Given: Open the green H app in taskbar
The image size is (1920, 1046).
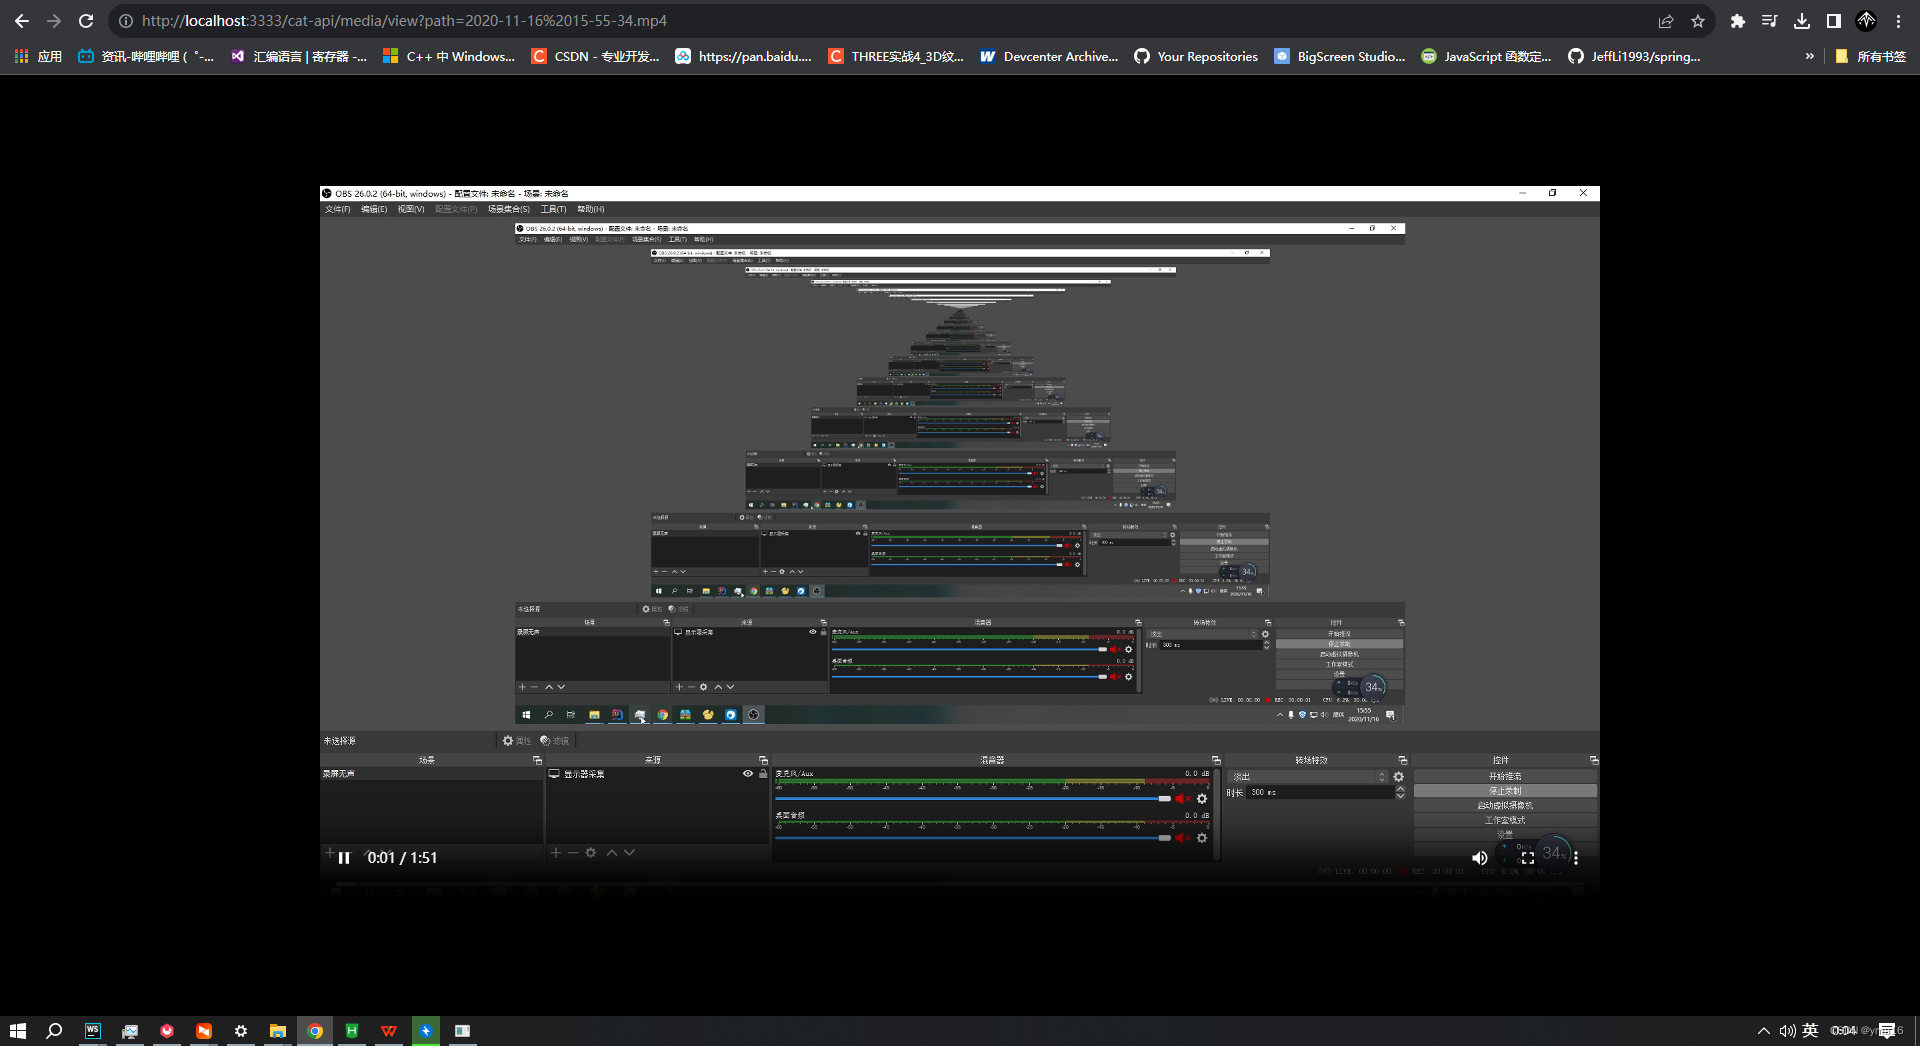Looking at the screenshot, I should click(352, 1031).
